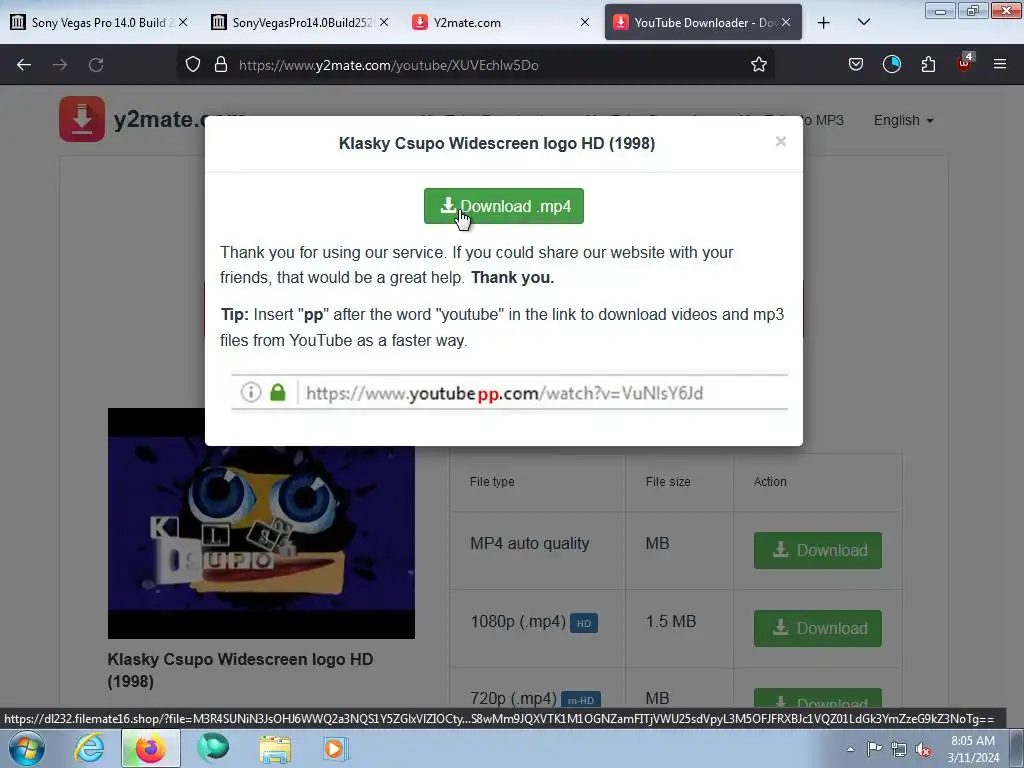The image size is (1024, 768).
Task: Open tracking protection shield icon
Action: click(193, 65)
